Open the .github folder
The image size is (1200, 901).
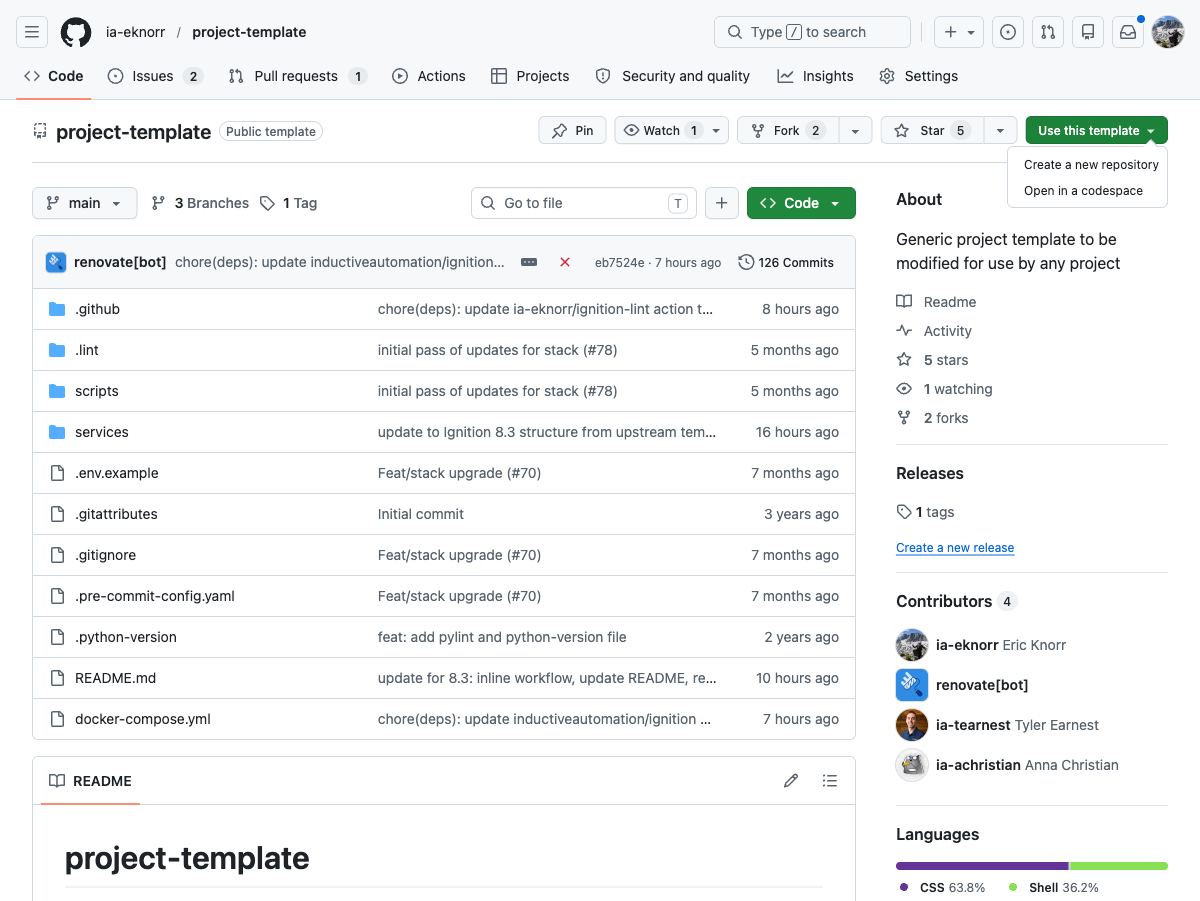(97, 309)
